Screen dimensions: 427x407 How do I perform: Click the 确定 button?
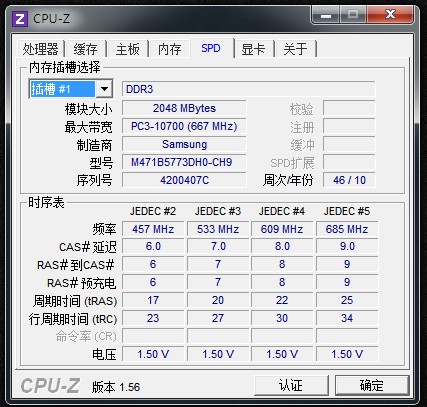click(x=372, y=386)
